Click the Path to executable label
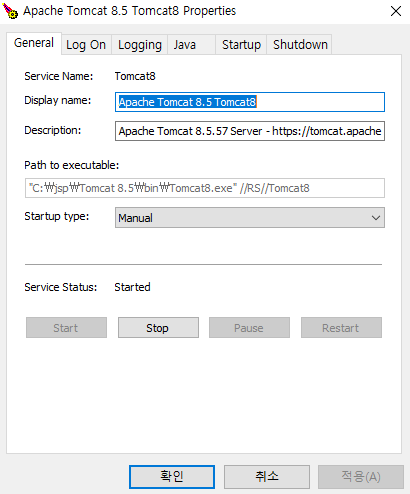Viewport: 410px width, 494px height. [72, 165]
